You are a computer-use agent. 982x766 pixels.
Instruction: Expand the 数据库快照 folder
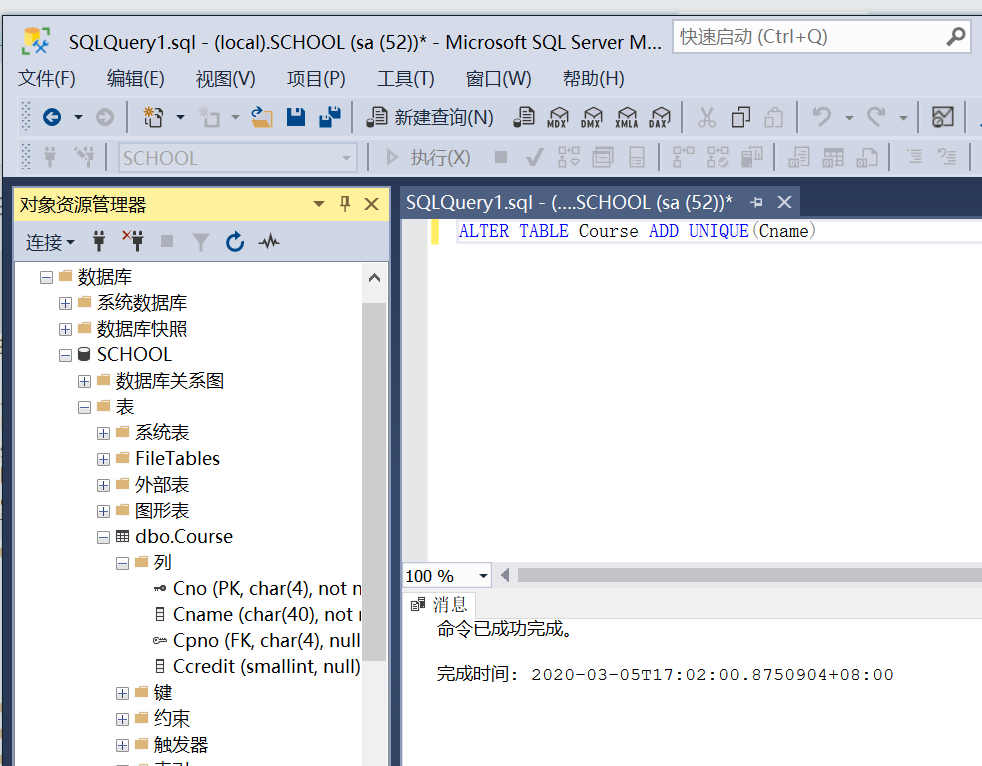click(65, 329)
